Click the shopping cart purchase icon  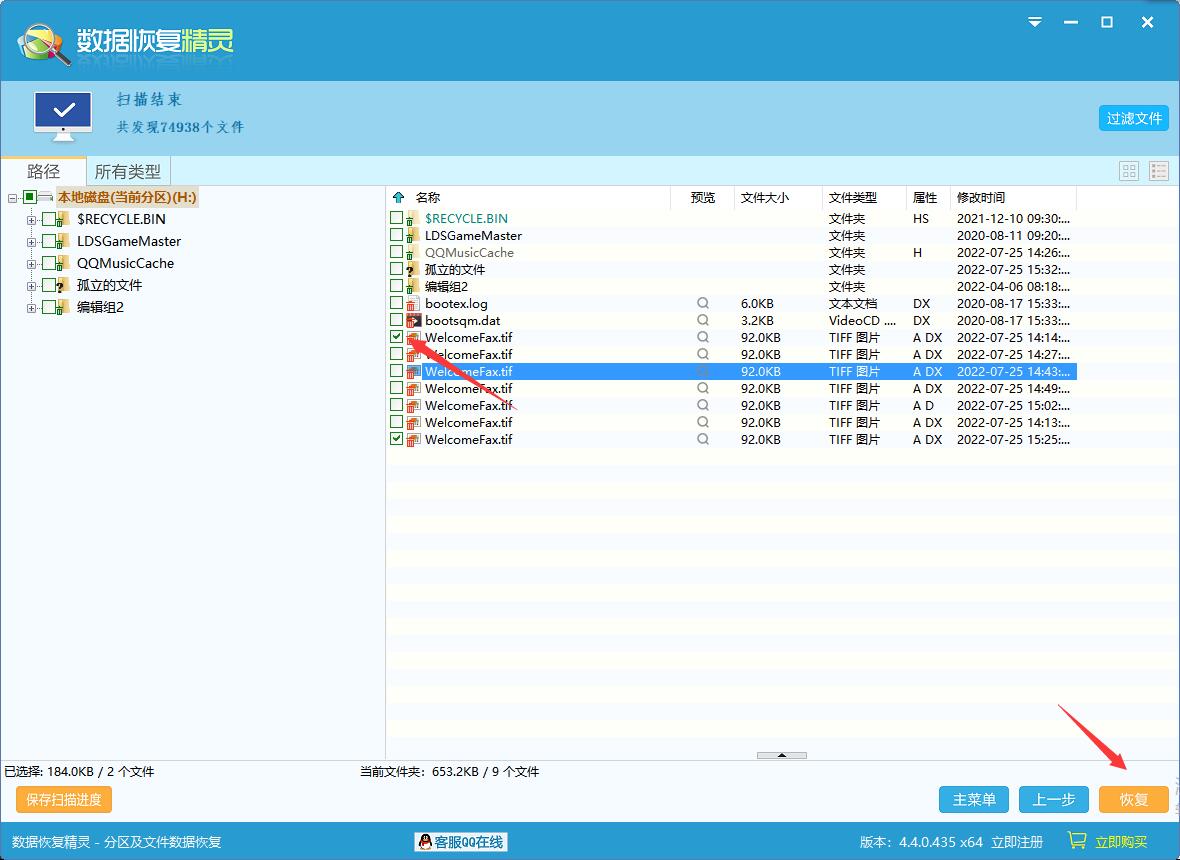(x=1076, y=841)
